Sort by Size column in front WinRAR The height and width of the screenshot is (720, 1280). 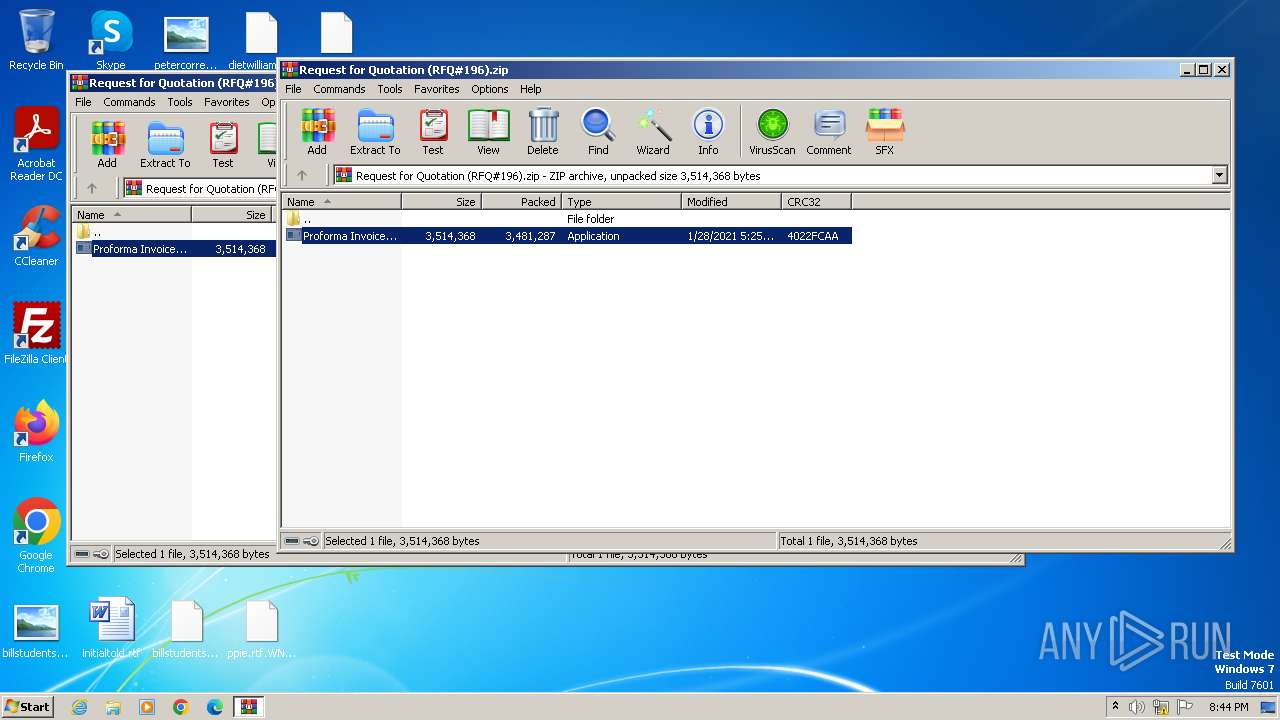(x=441, y=201)
